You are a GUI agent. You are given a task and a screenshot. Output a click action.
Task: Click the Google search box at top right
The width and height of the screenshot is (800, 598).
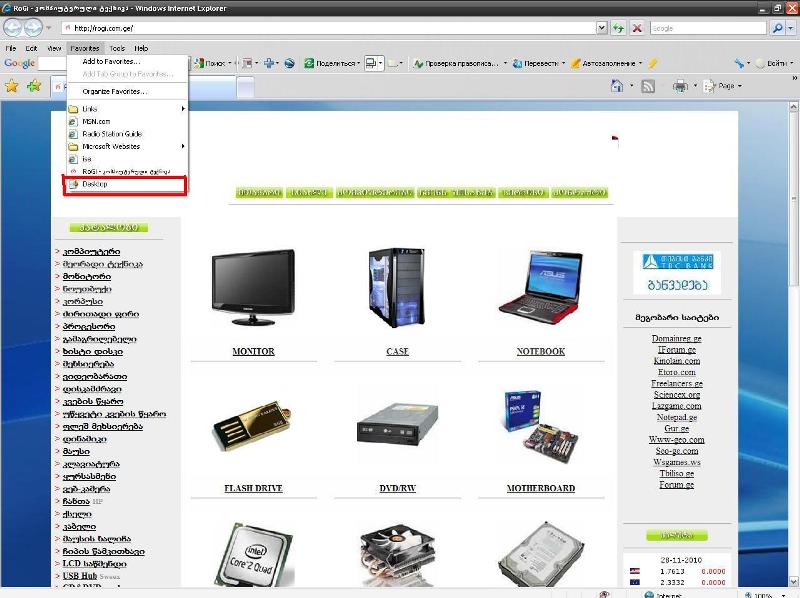coord(708,28)
